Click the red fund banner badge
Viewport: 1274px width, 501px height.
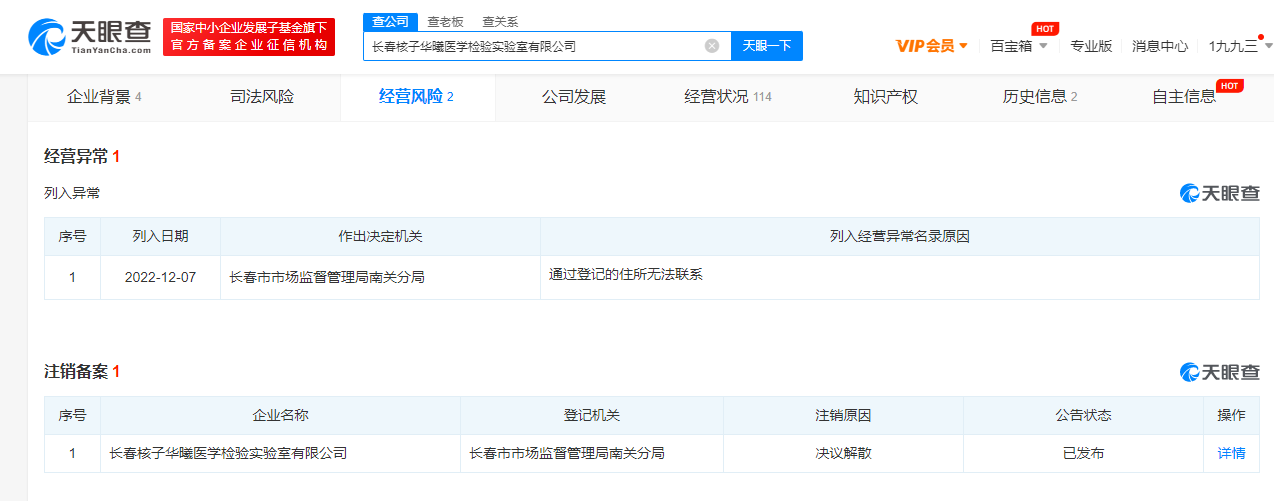click(249, 37)
